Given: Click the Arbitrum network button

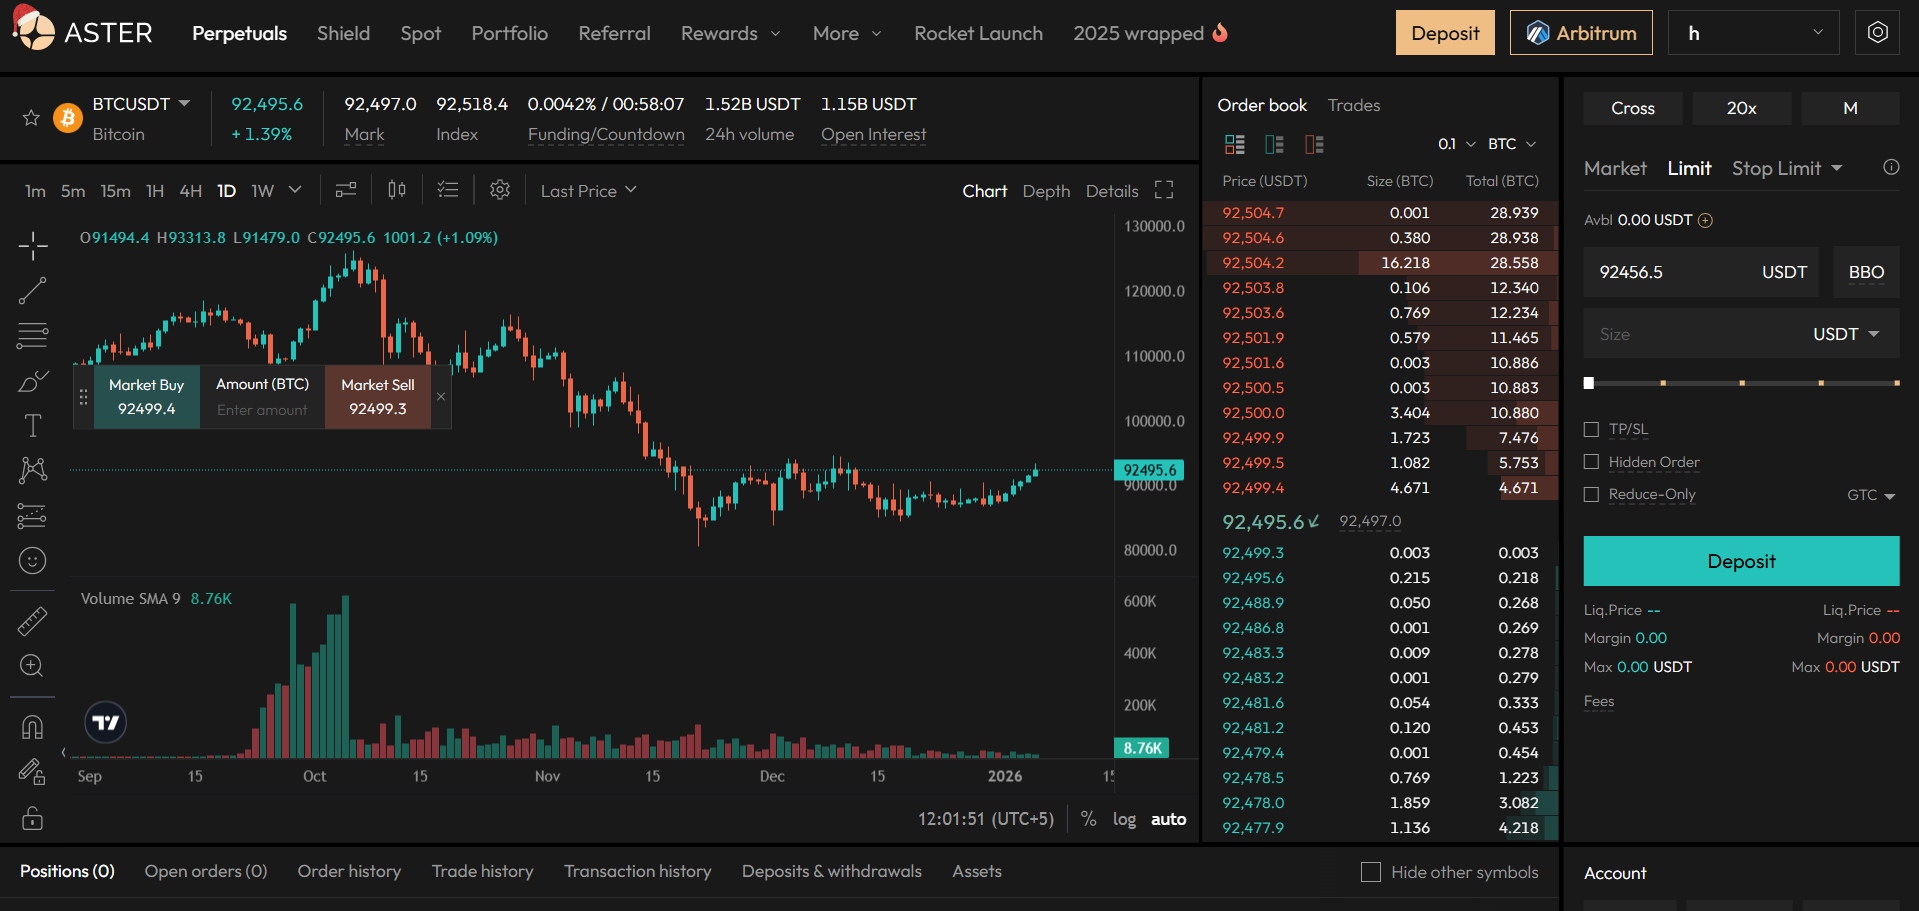Looking at the screenshot, I should click(1580, 33).
